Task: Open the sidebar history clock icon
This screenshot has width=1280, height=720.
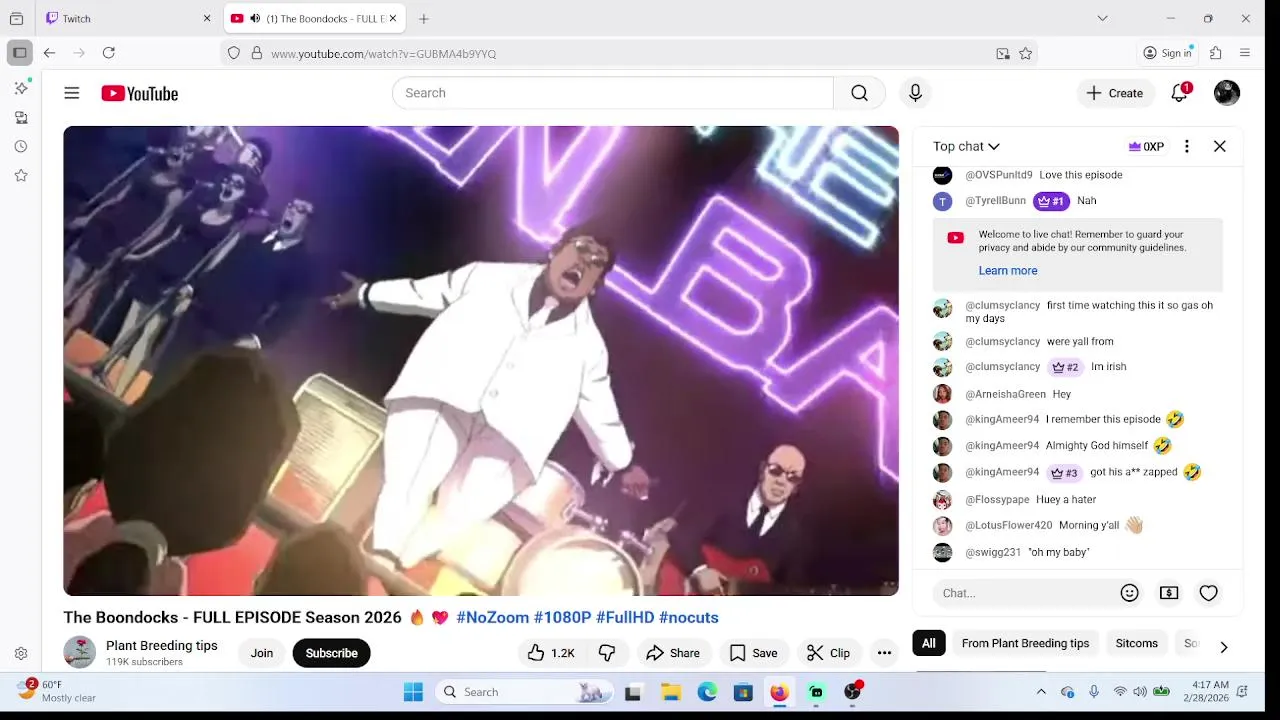Action: click(x=20, y=147)
